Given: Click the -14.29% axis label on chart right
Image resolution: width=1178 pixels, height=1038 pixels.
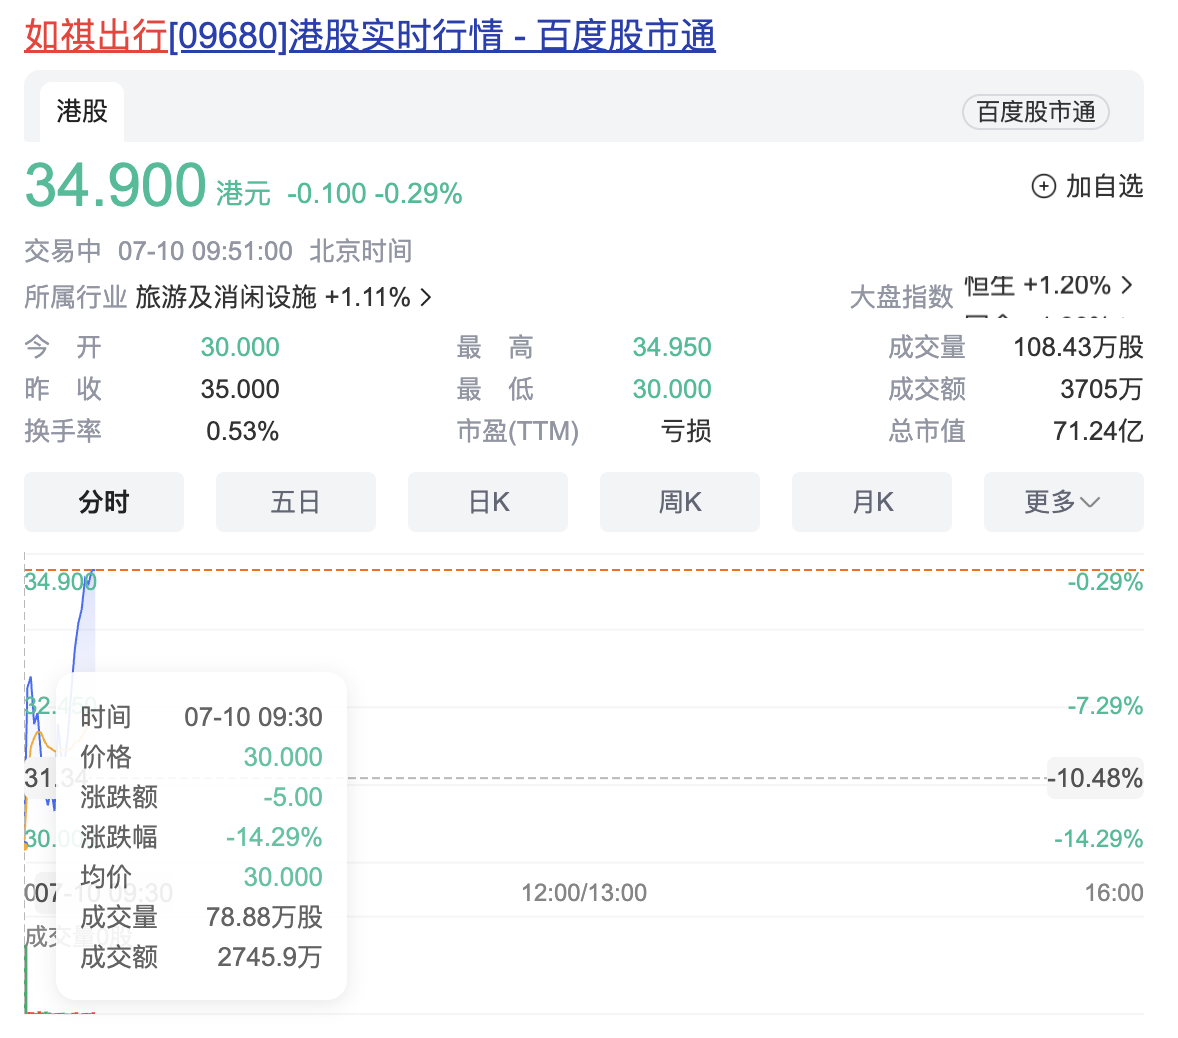Looking at the screenshot, I should point(1098,838).
